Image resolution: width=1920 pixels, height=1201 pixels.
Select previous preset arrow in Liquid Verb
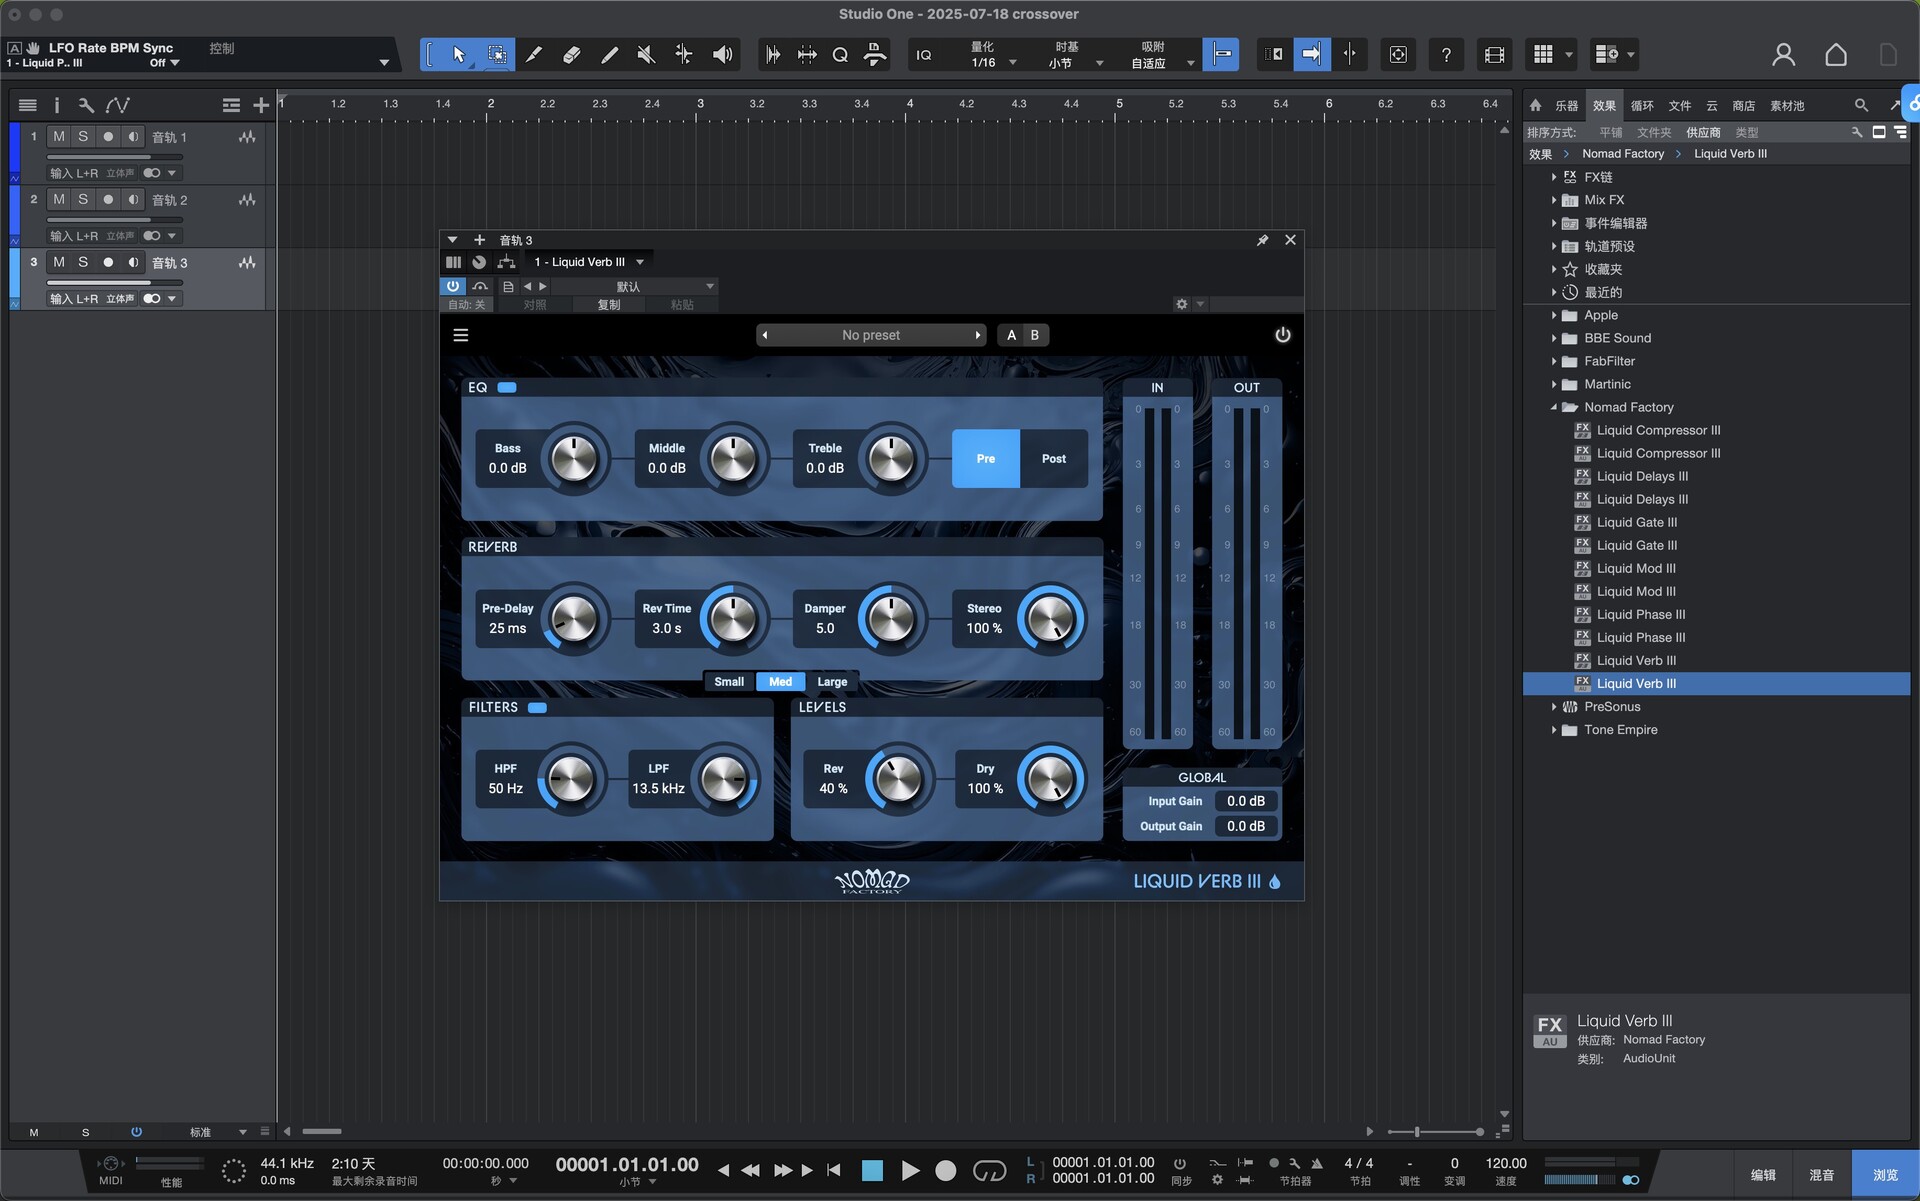(765, 335)
